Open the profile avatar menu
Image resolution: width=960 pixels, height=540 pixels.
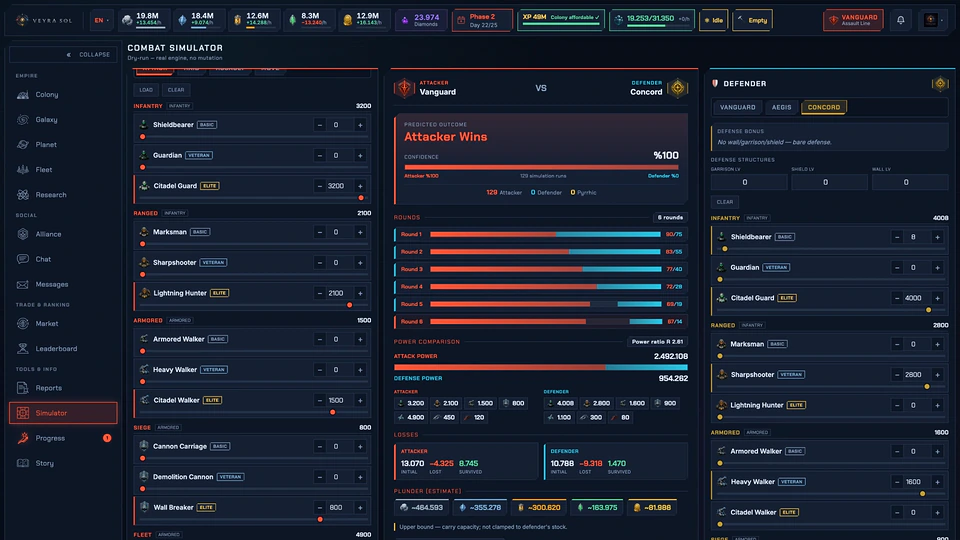pyautogui.click(x=934, y=20)
